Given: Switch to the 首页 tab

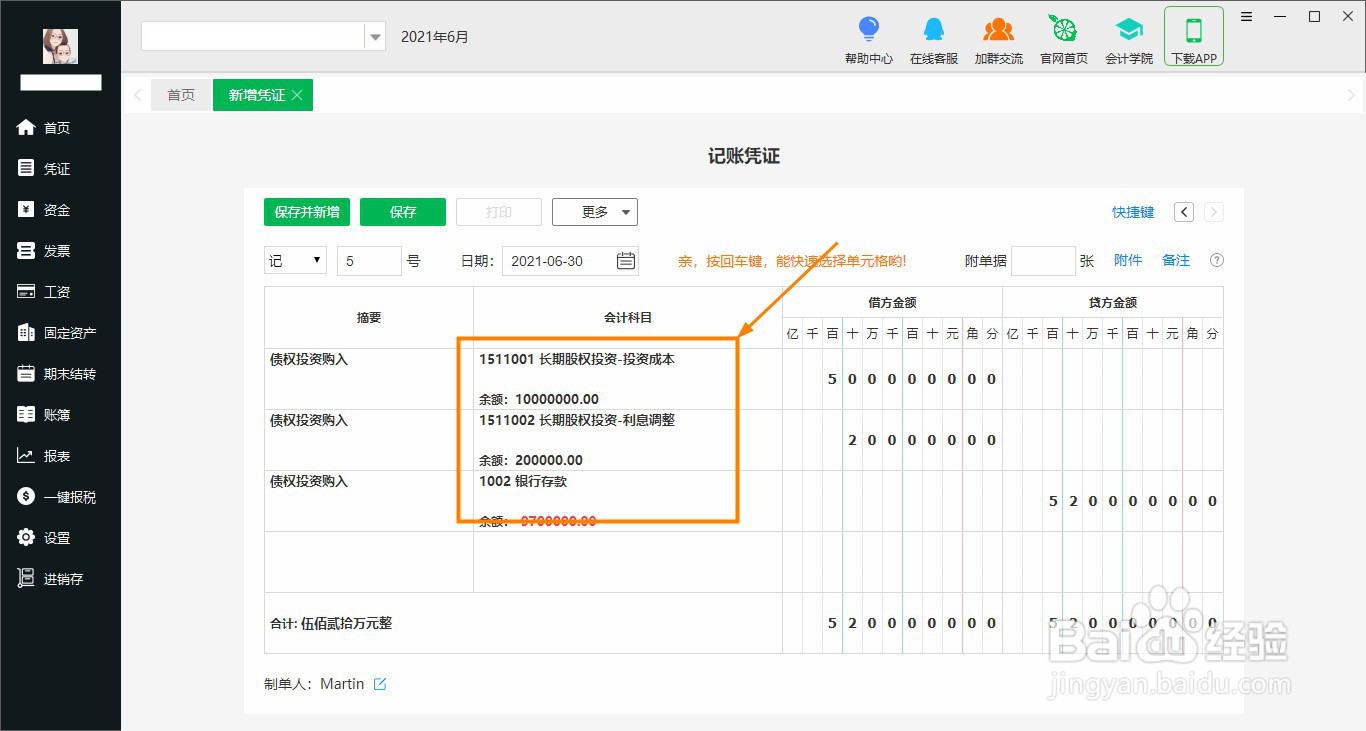Looking at the screenshot, I should click(181, 95).
